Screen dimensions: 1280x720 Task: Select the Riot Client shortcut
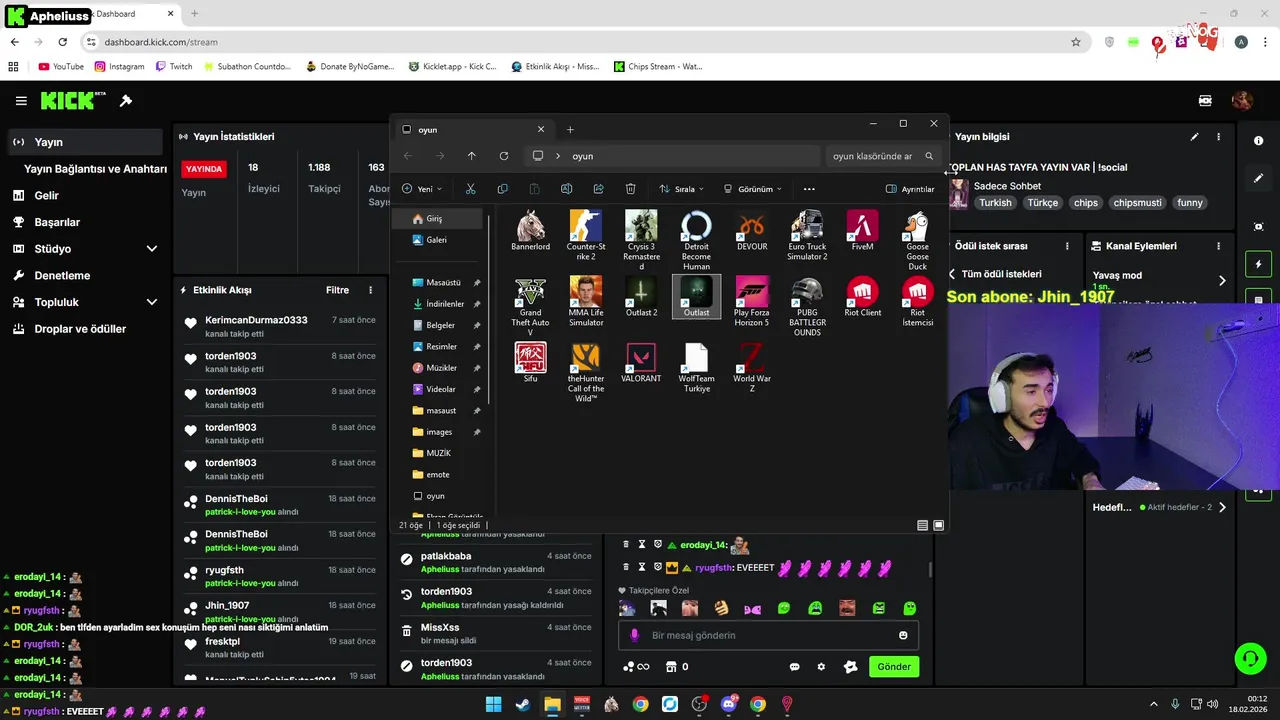(862, 297)
